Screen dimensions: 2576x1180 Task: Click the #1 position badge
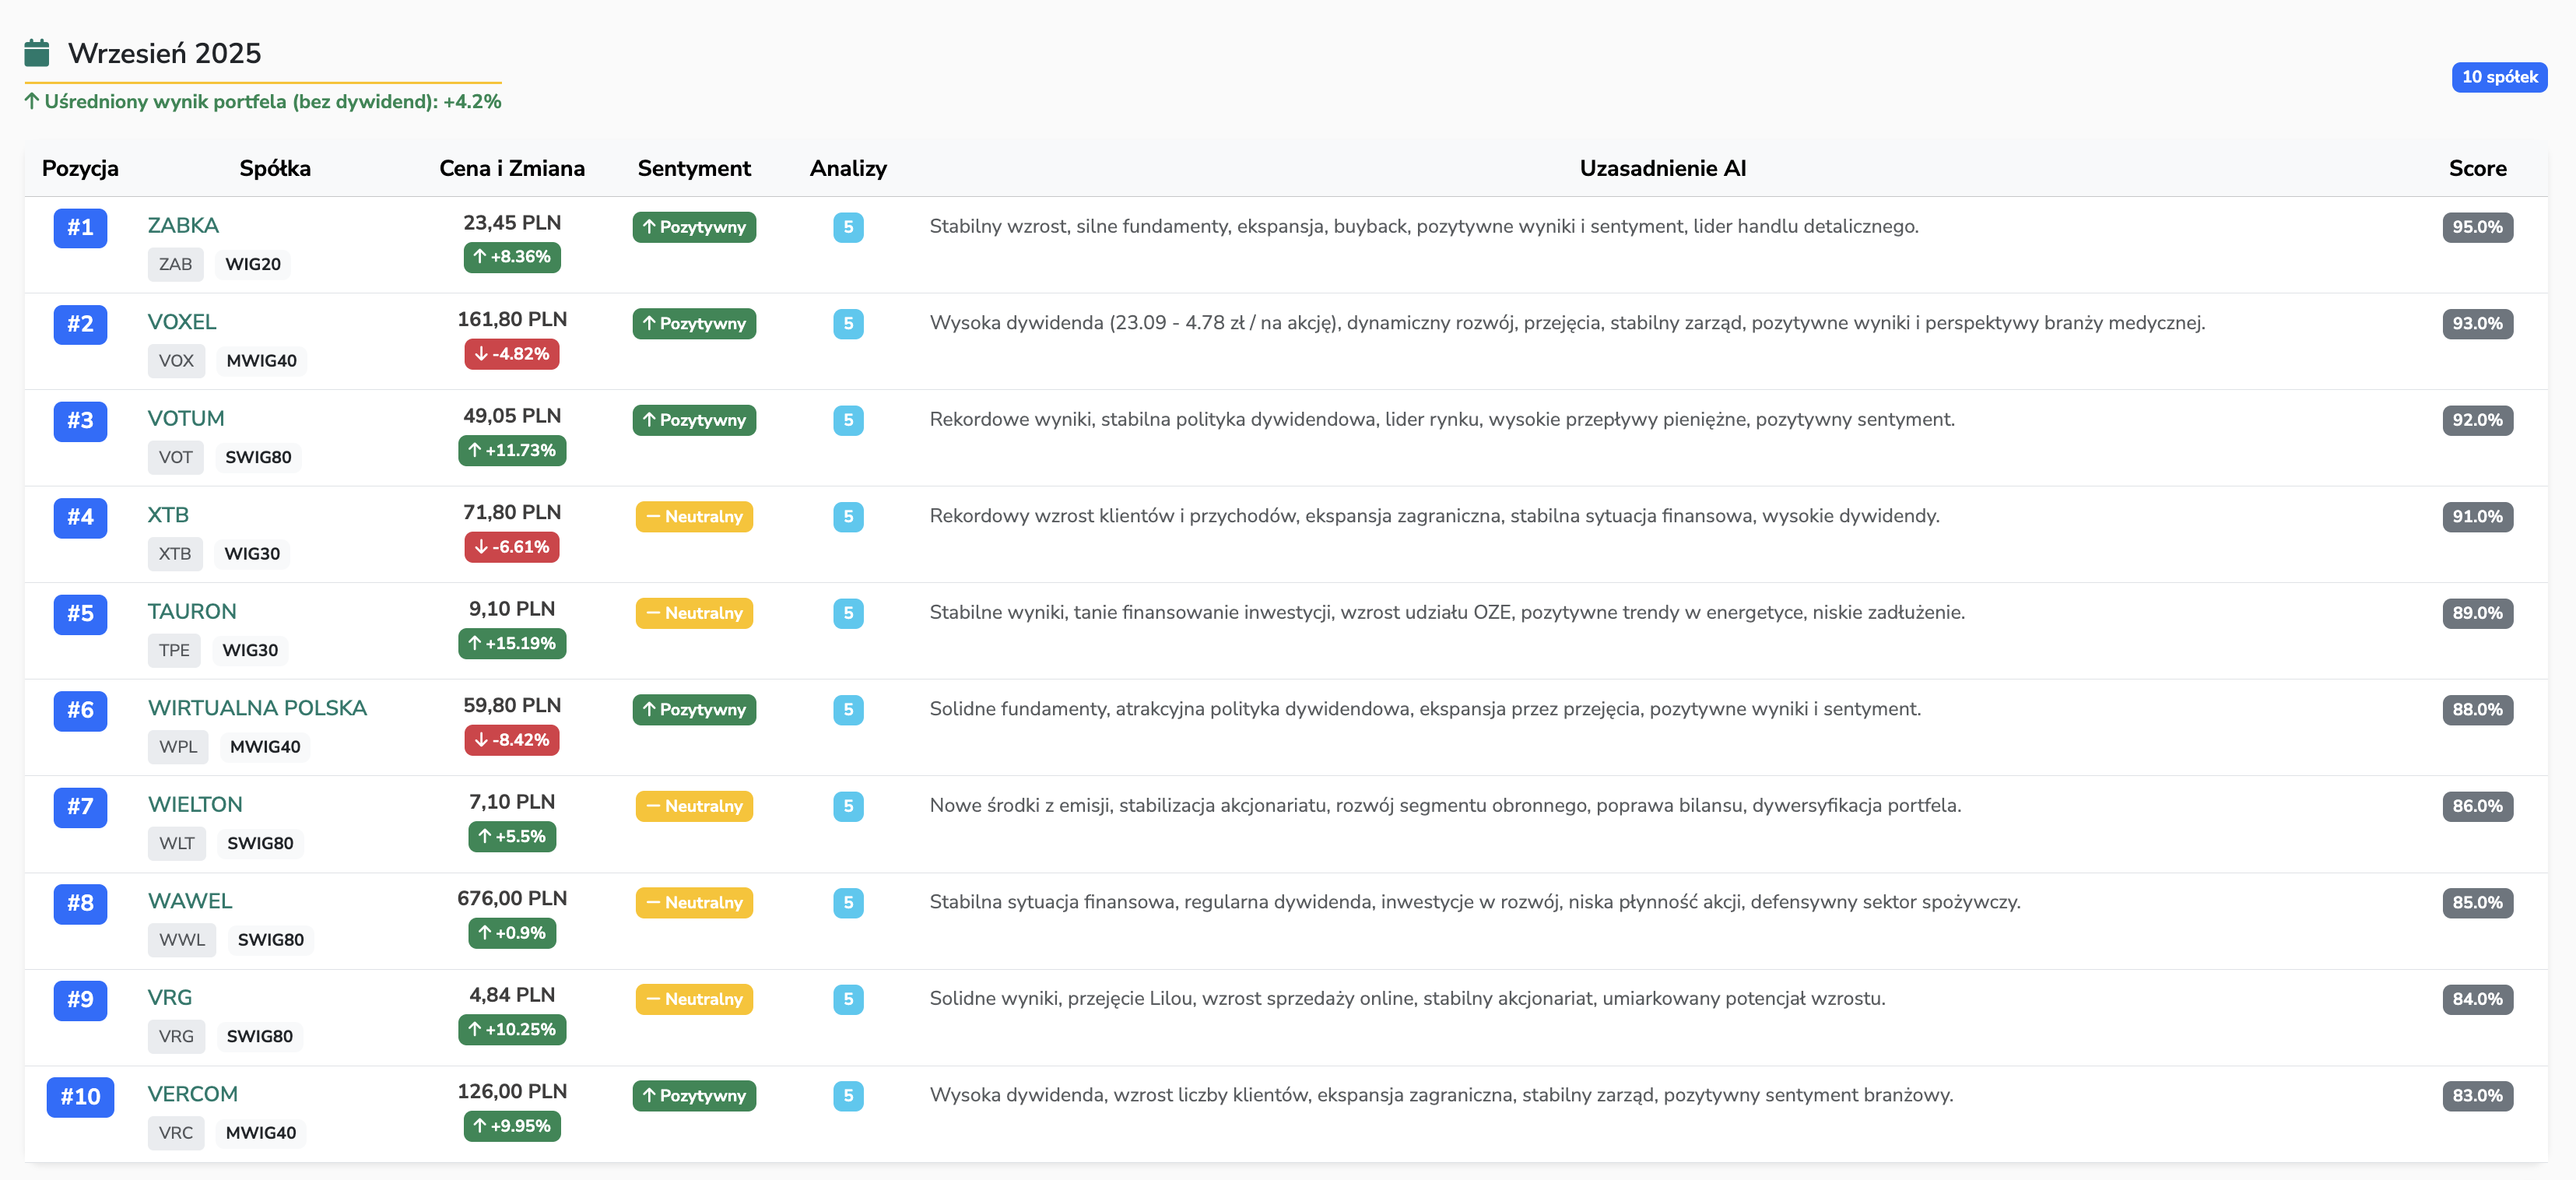(80, 227)
